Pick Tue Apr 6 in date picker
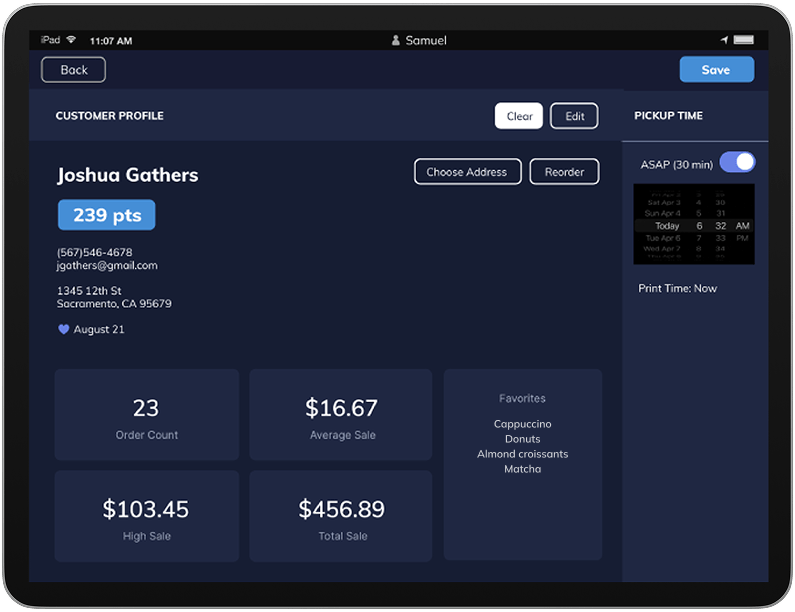This screenshot has height=612, width=795. [663, 238]
